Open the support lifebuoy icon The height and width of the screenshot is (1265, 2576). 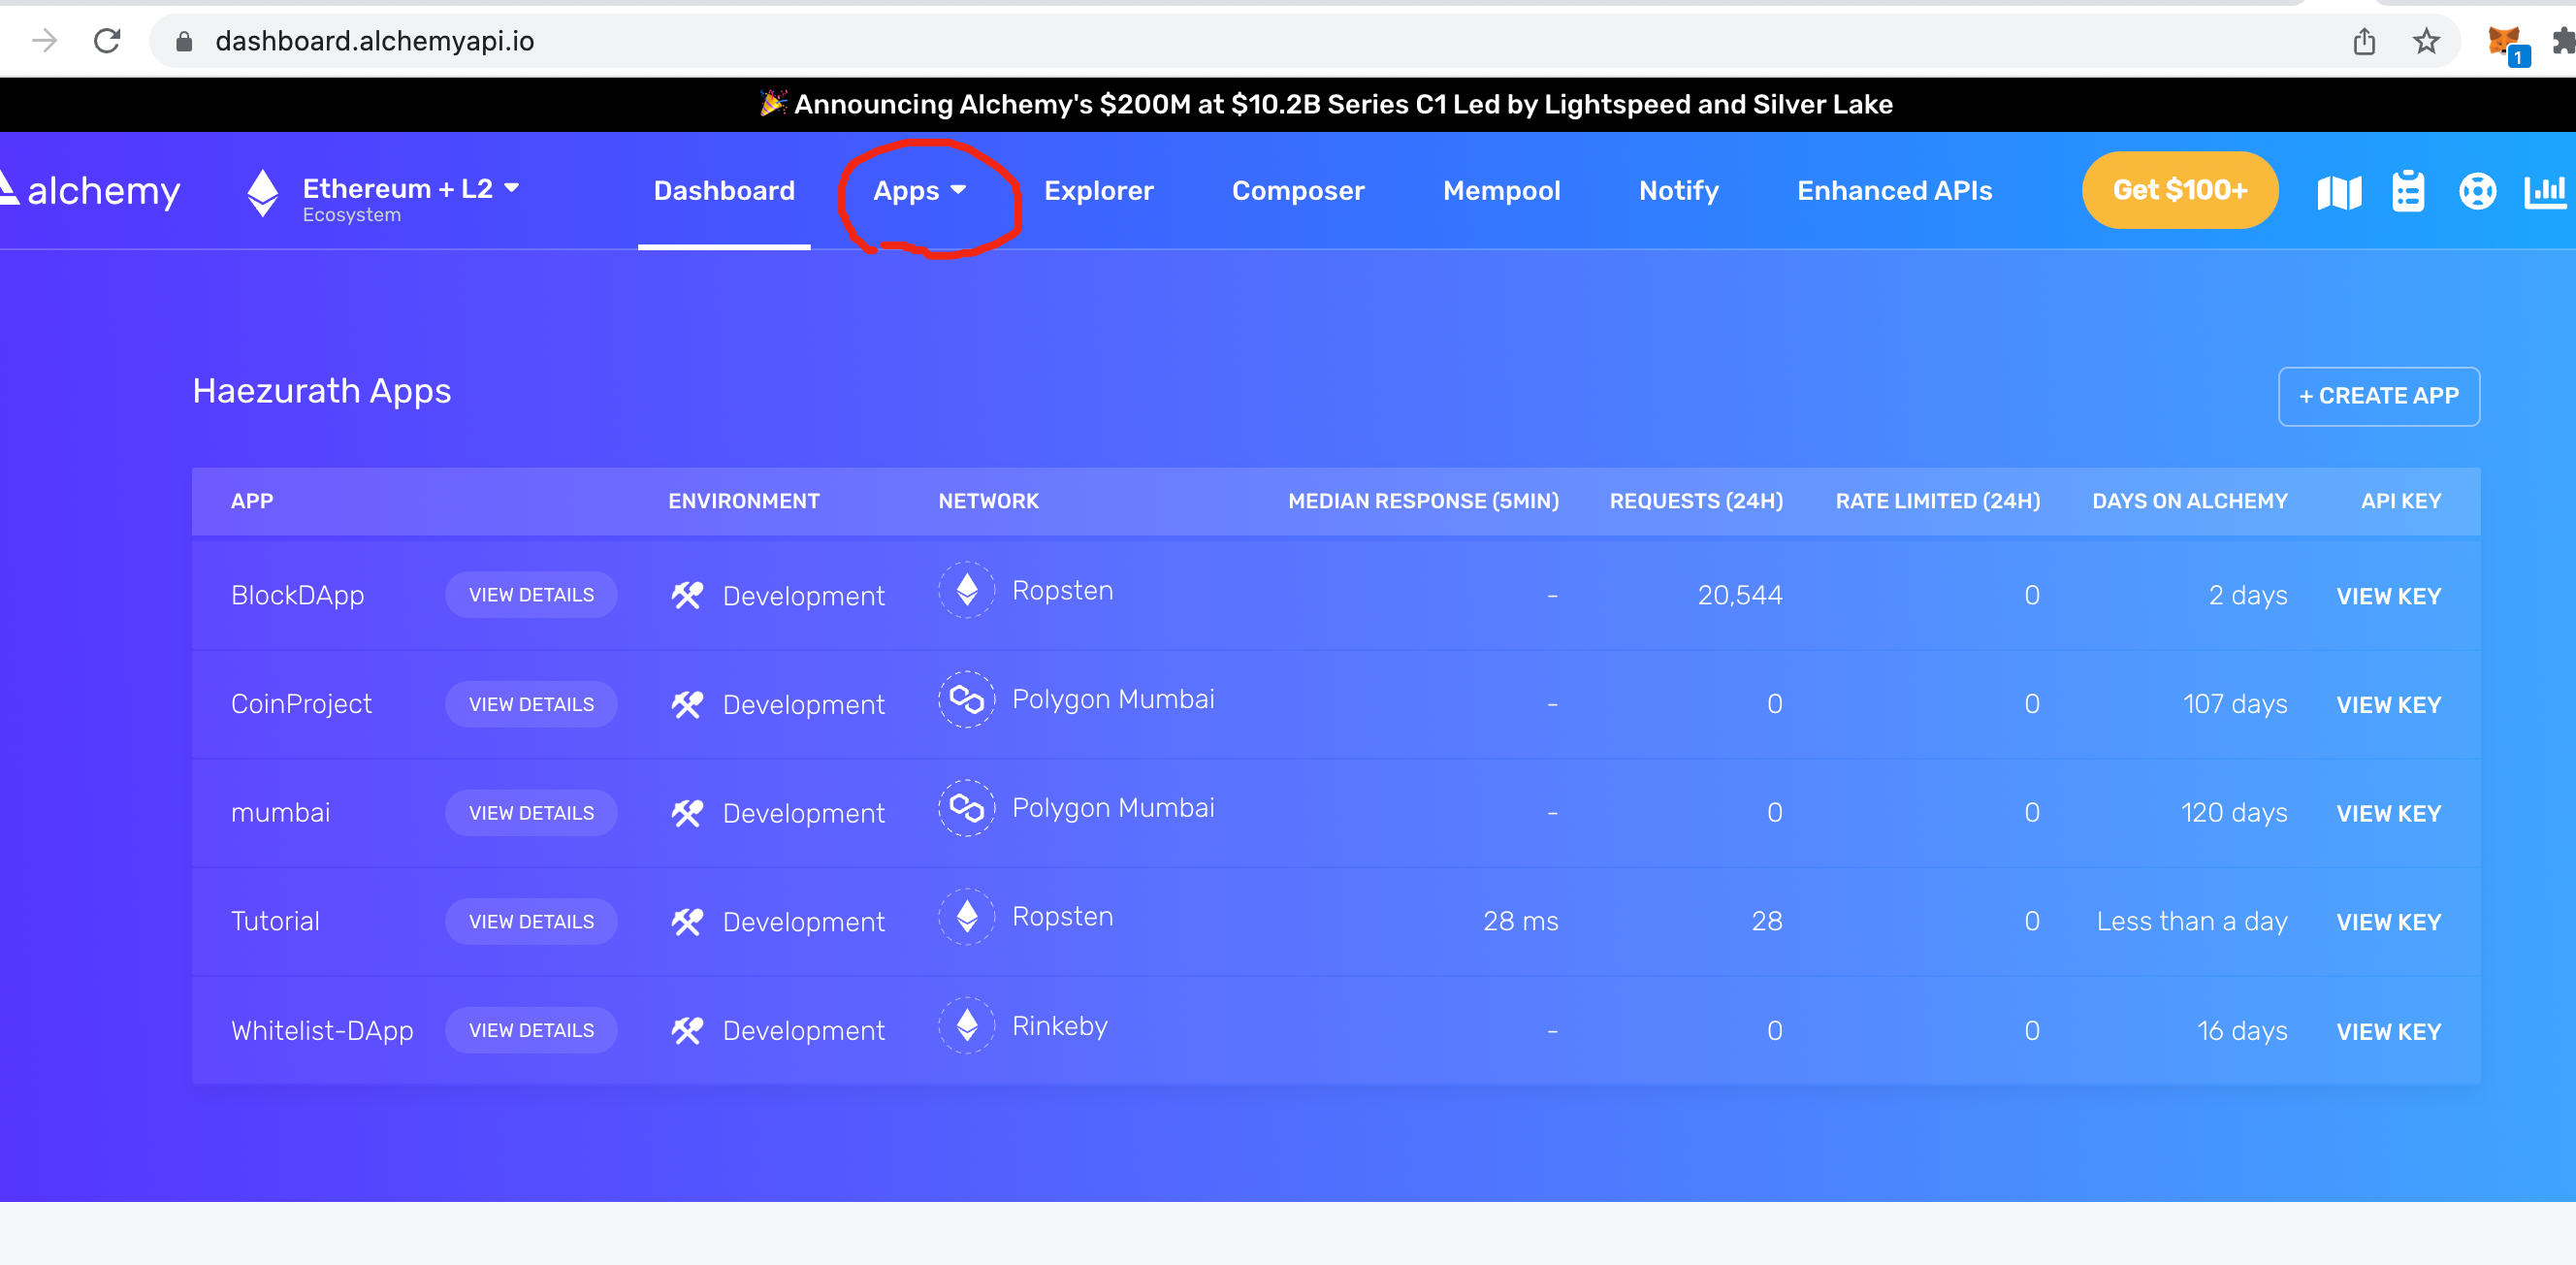(x=2477, y=191)
